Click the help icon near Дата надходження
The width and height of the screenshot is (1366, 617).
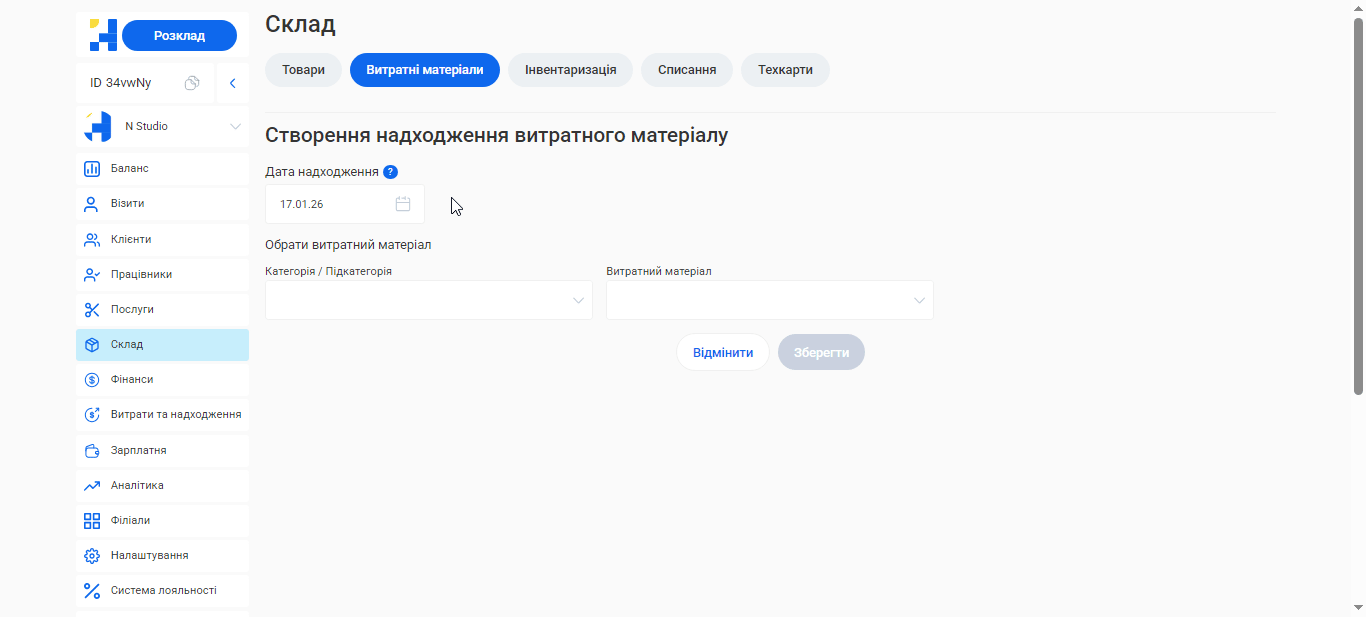(x=389, y=171)
